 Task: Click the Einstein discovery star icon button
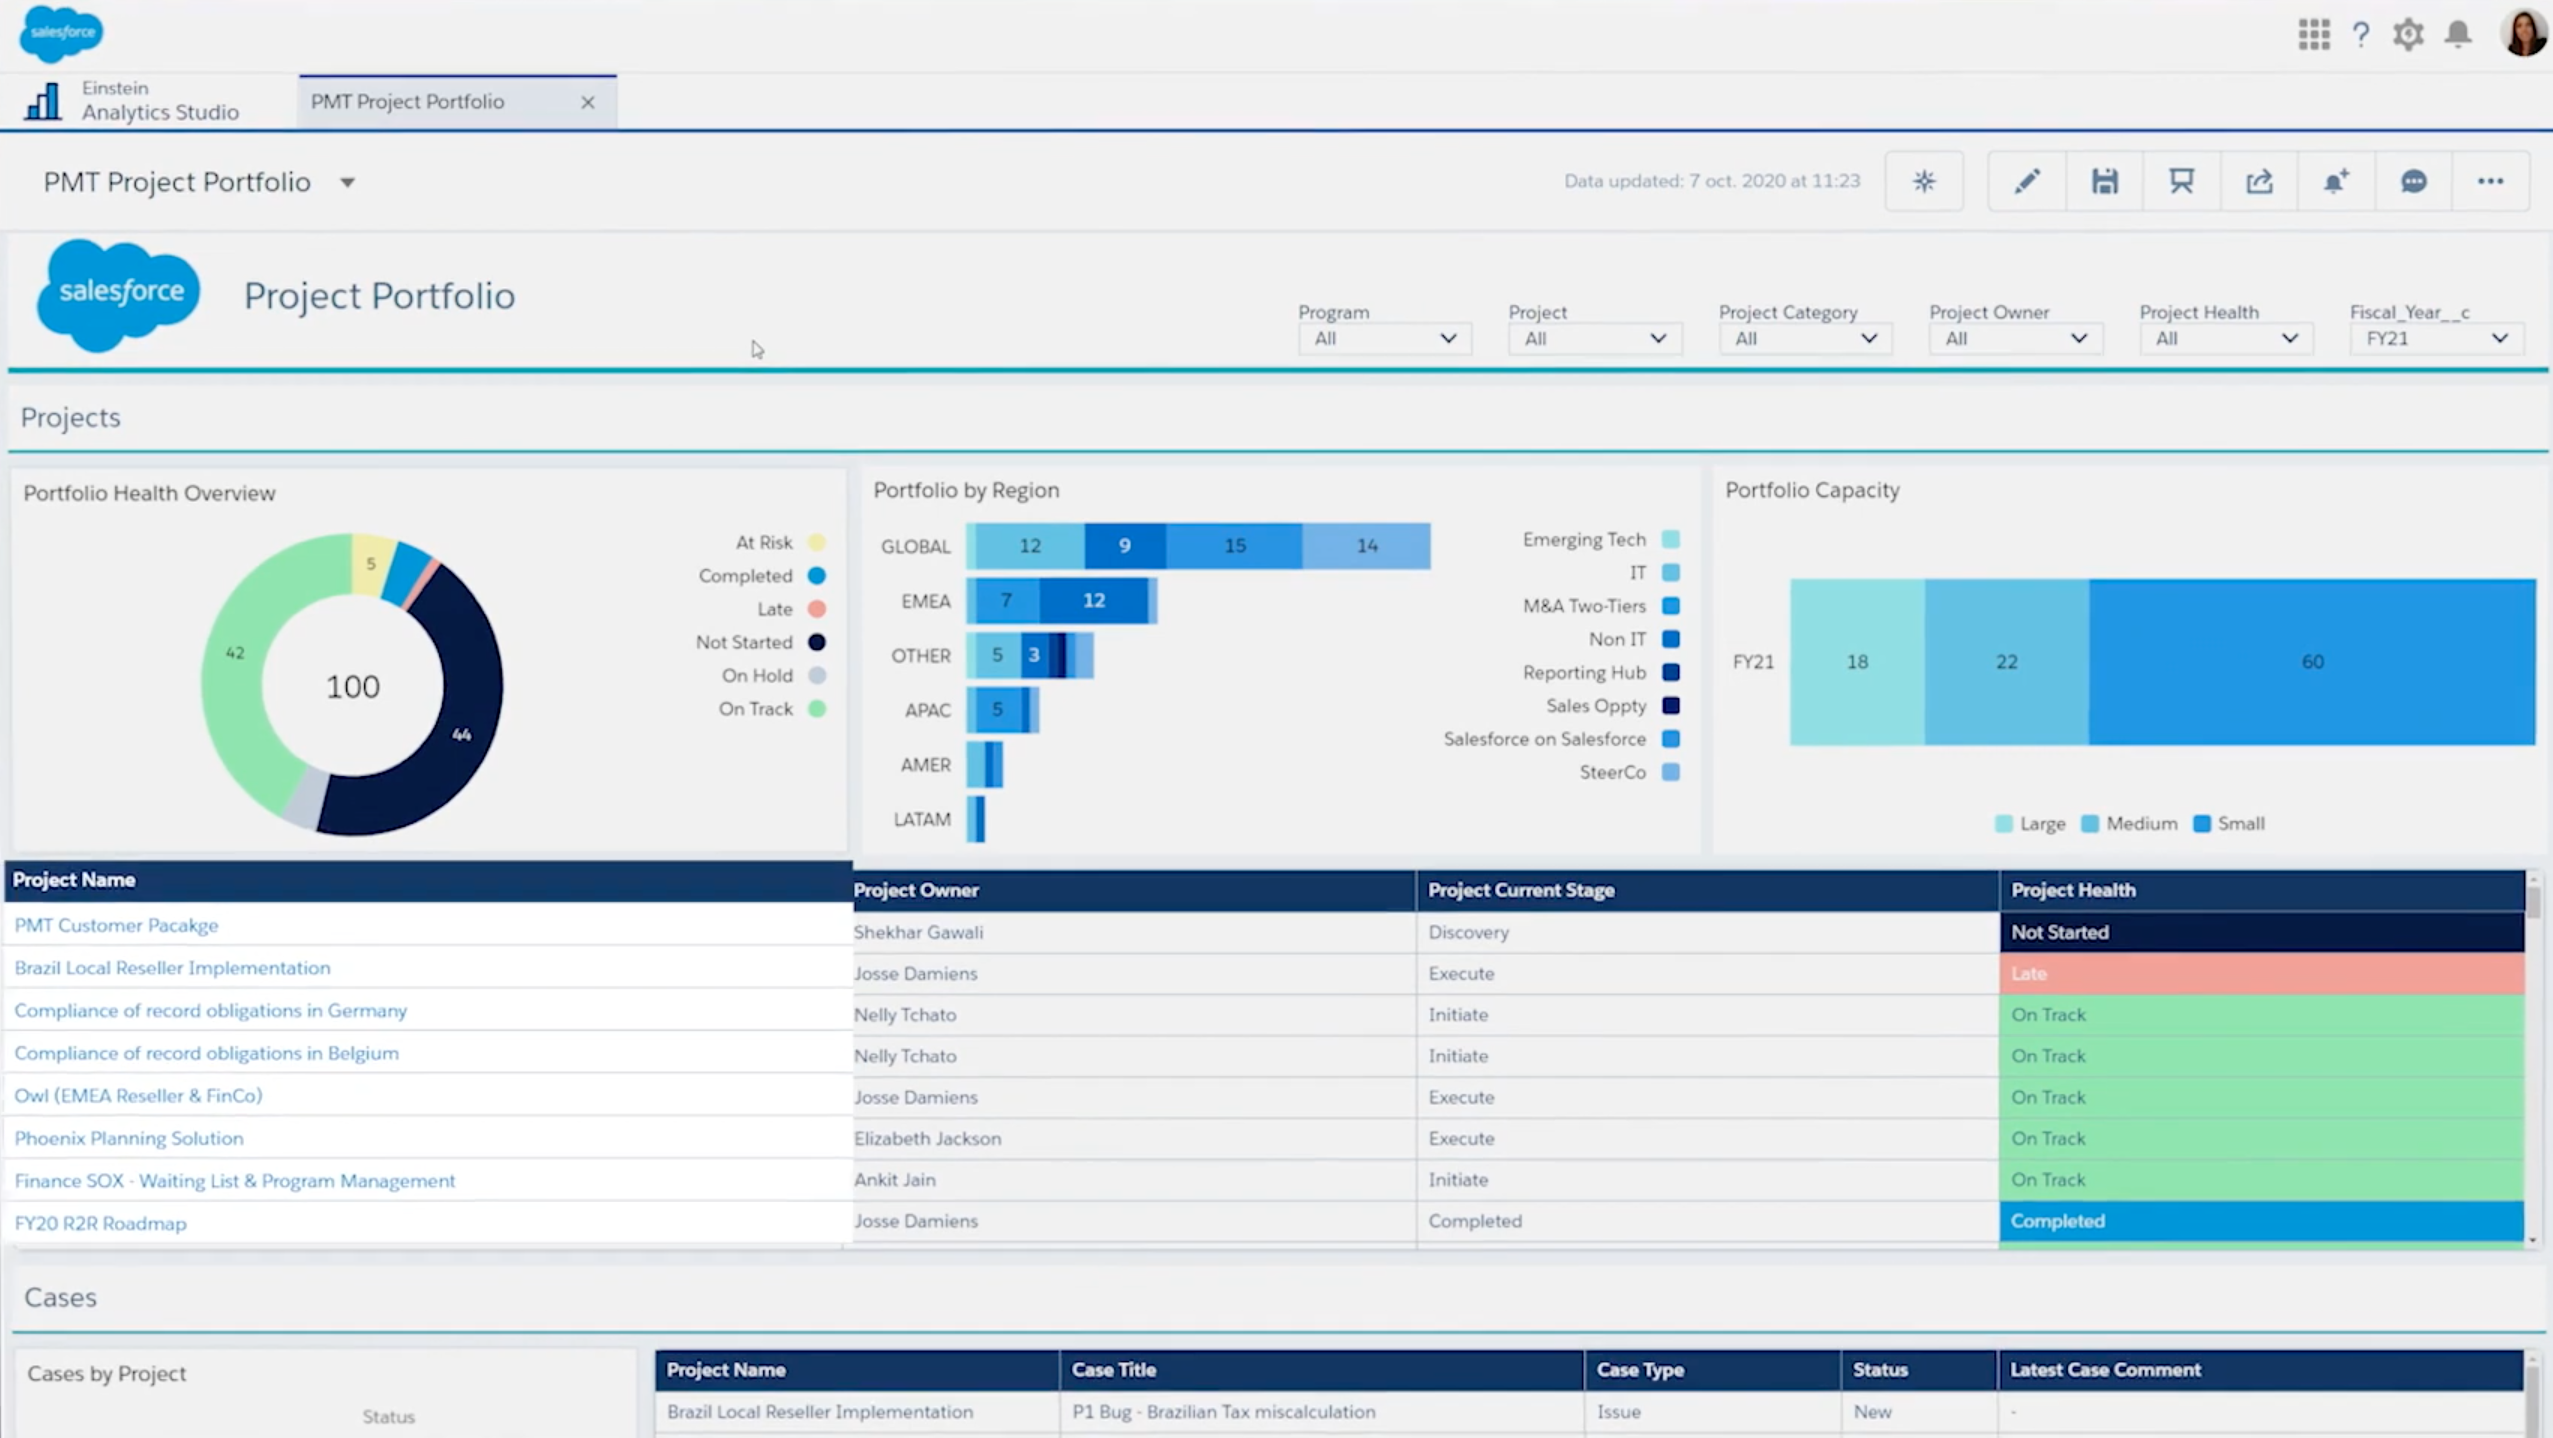pyautogui.click(x=1924, y=181)
